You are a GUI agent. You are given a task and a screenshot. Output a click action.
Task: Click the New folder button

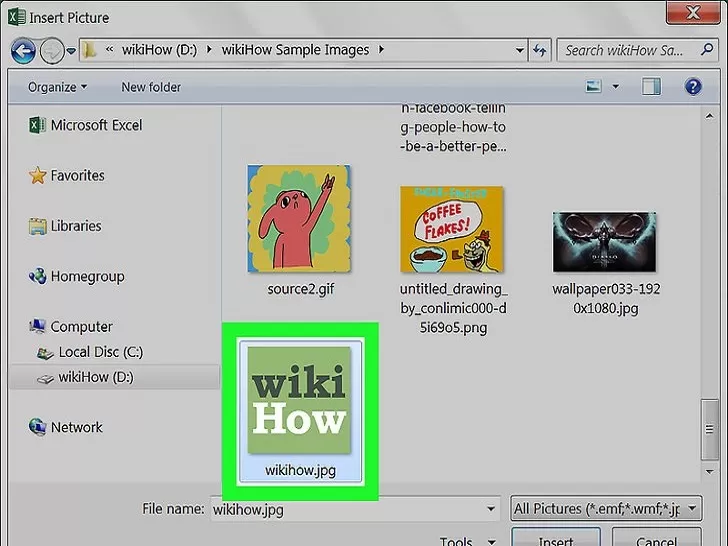tap(151, 87)
